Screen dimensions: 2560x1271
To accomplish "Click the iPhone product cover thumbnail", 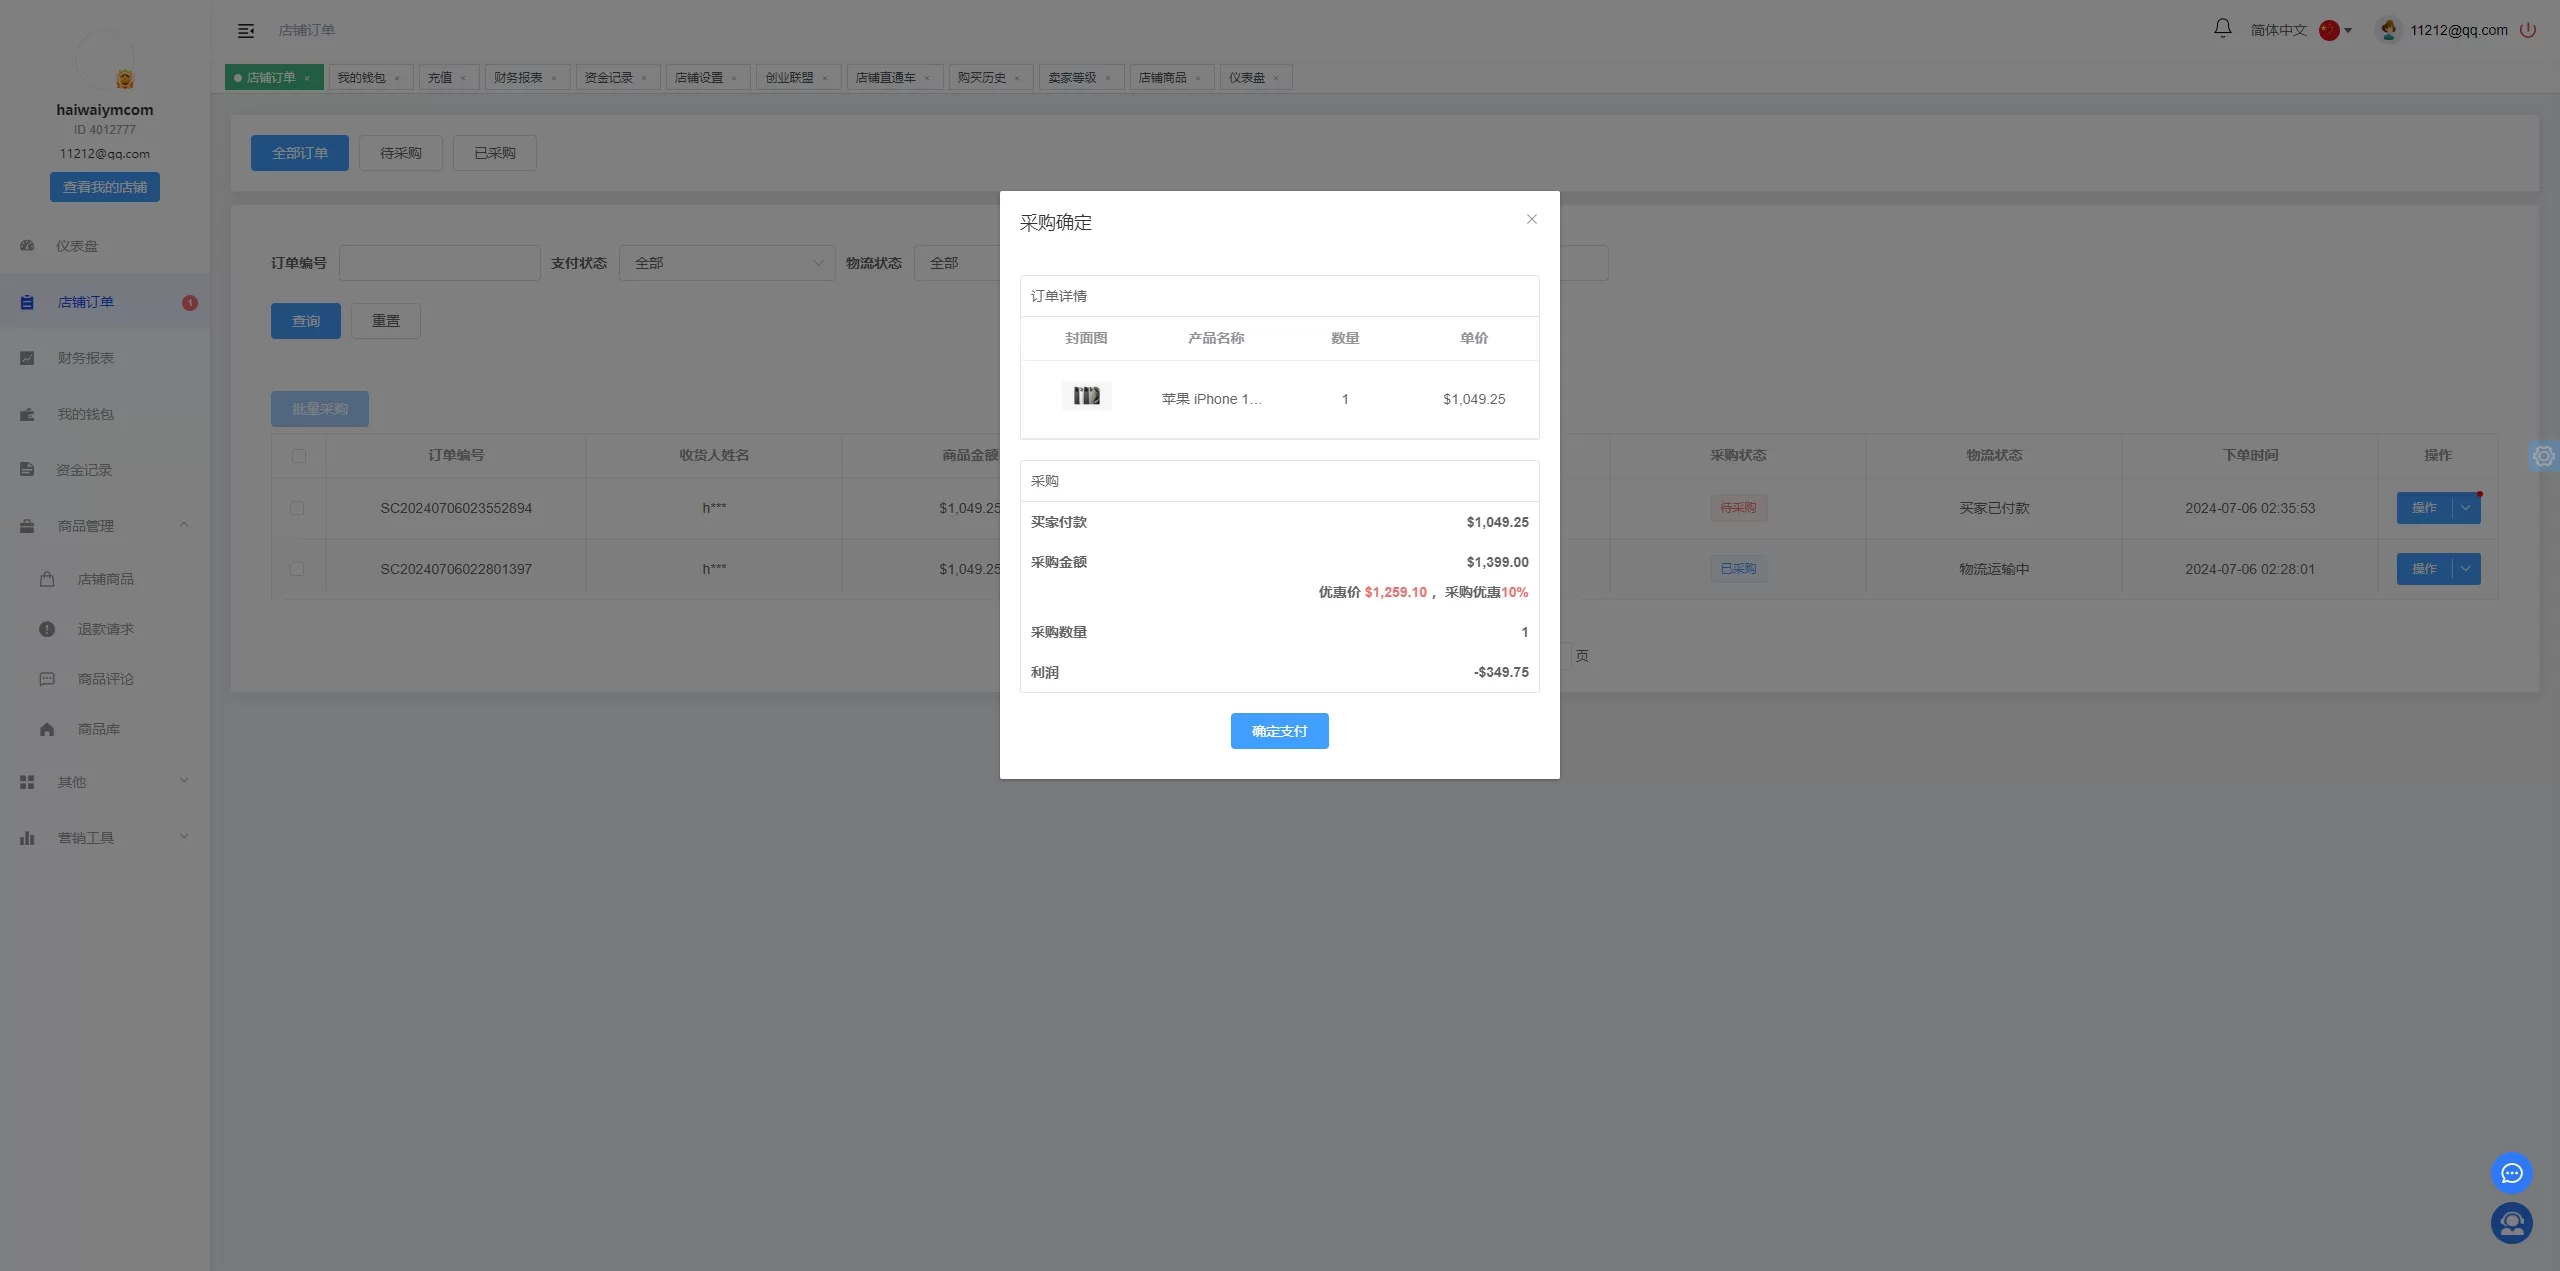I will [1086, 396].
